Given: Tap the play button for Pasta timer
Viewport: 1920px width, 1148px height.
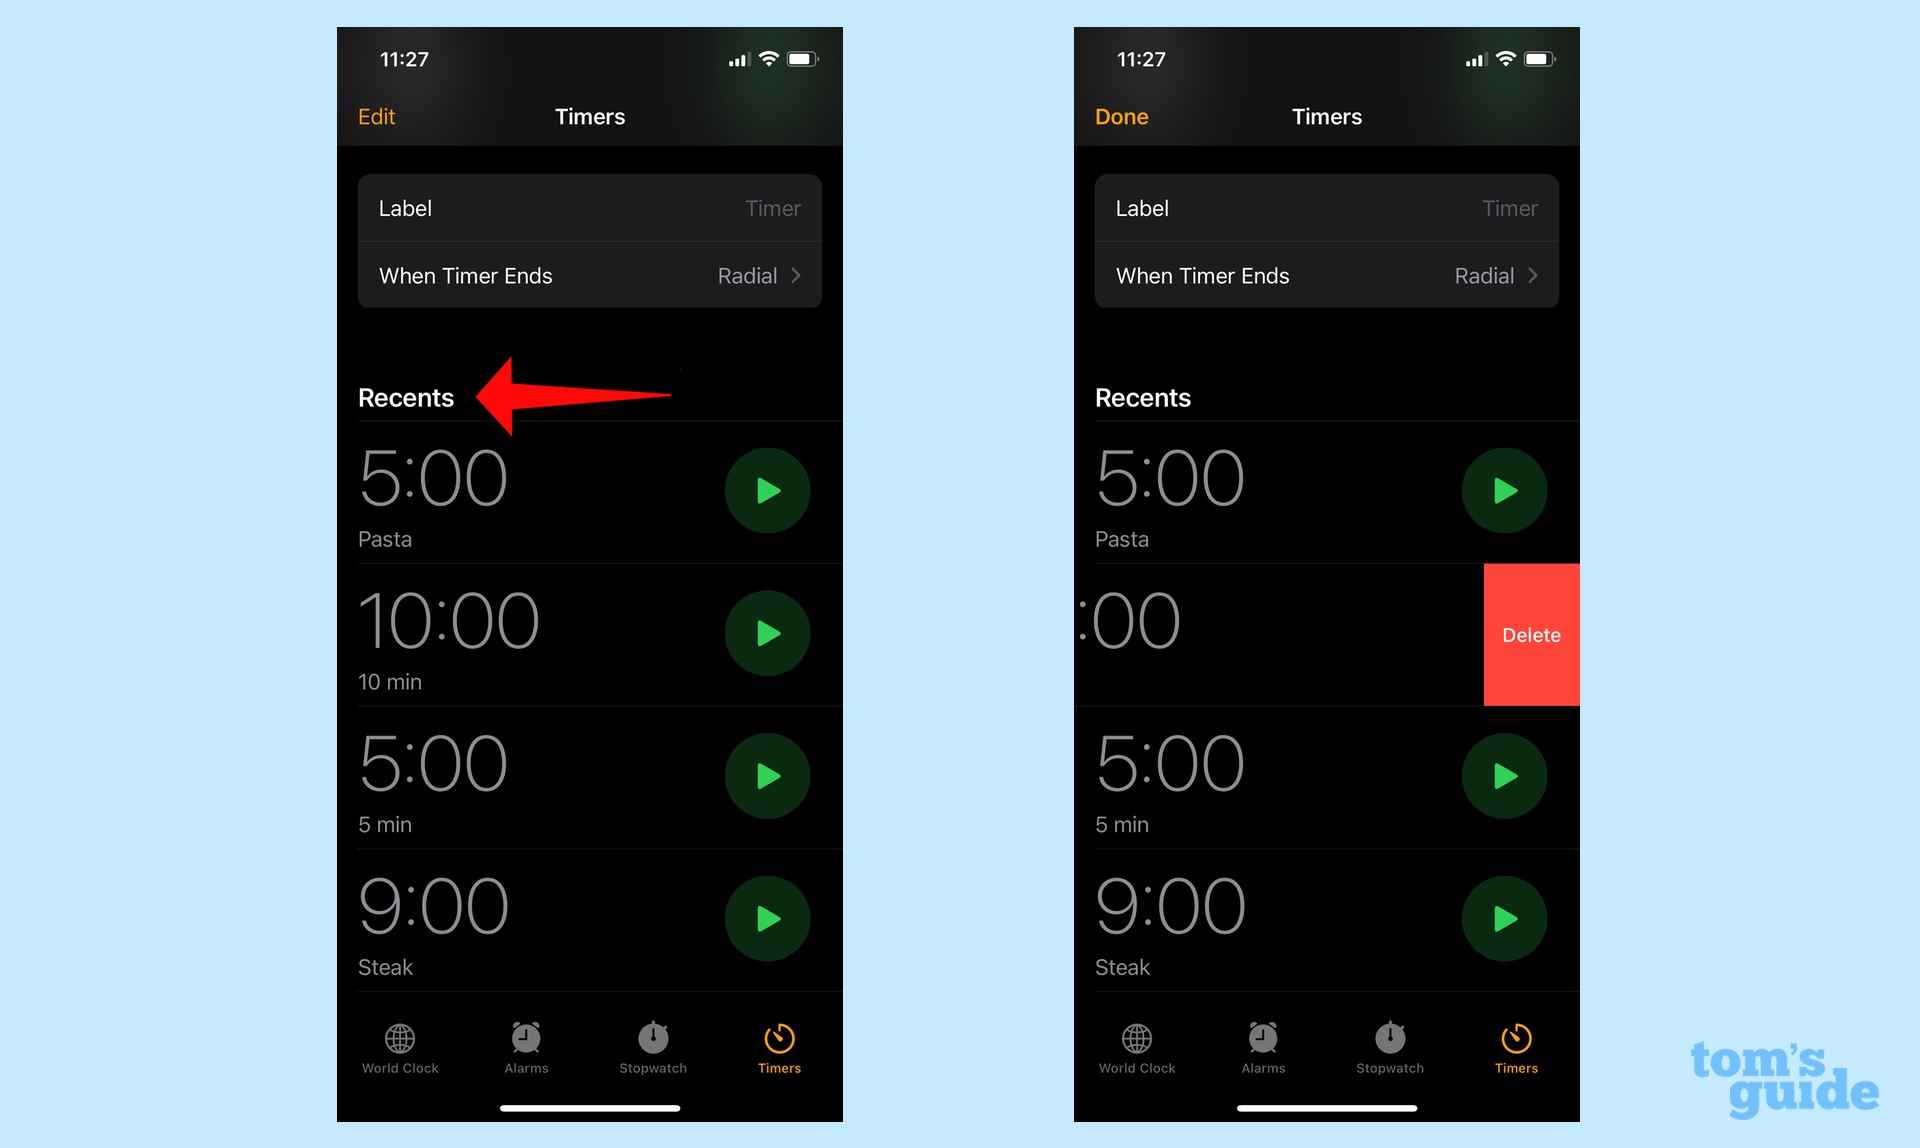Looking at the screenshot, I should [765, 489].
